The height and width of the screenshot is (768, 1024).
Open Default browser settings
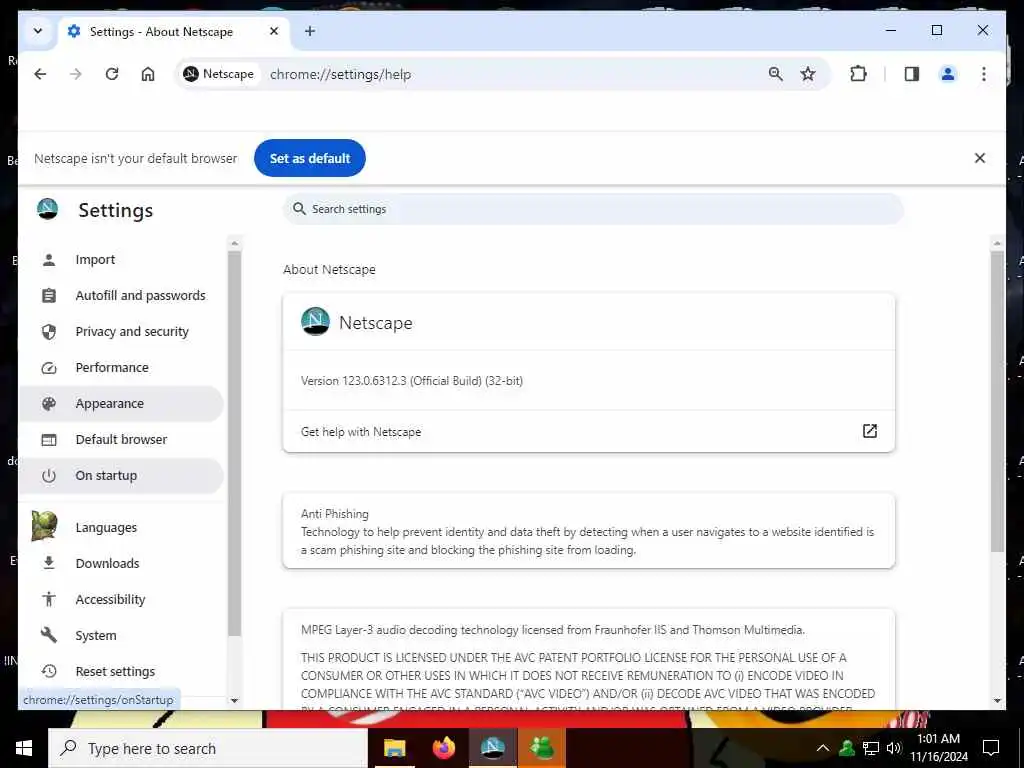coord(121,440)
